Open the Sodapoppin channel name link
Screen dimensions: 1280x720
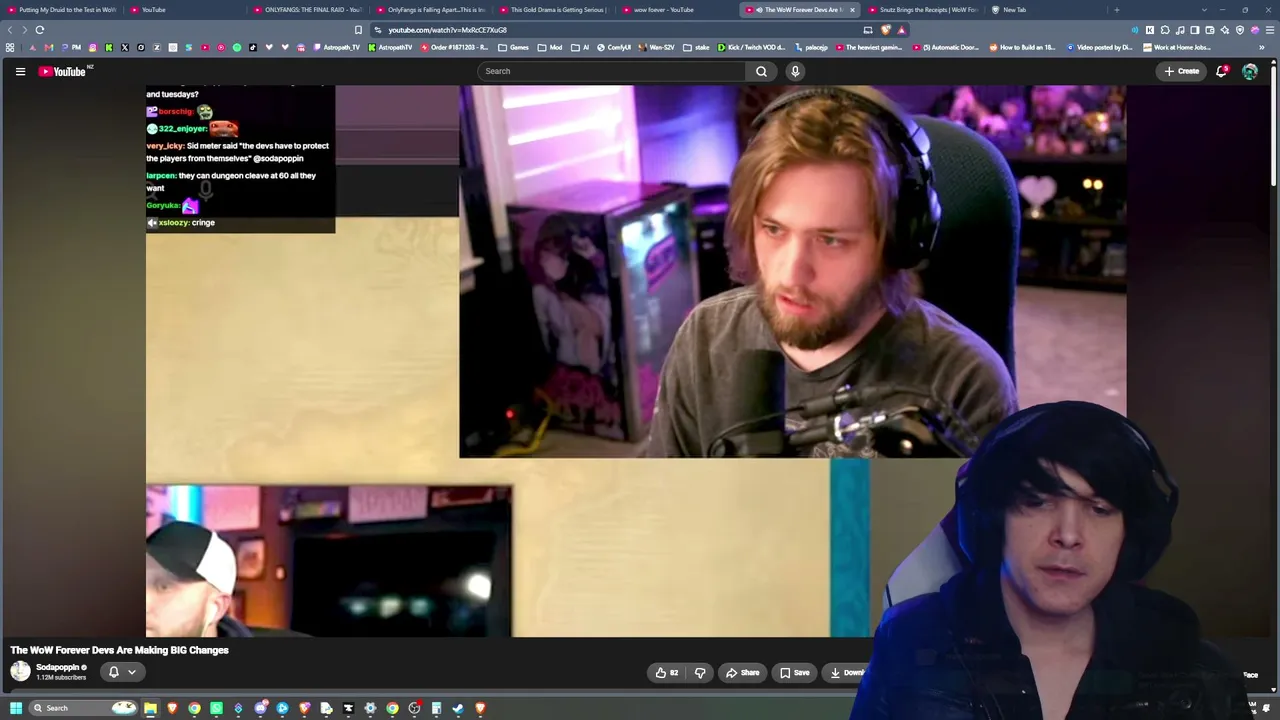point(57,667)
